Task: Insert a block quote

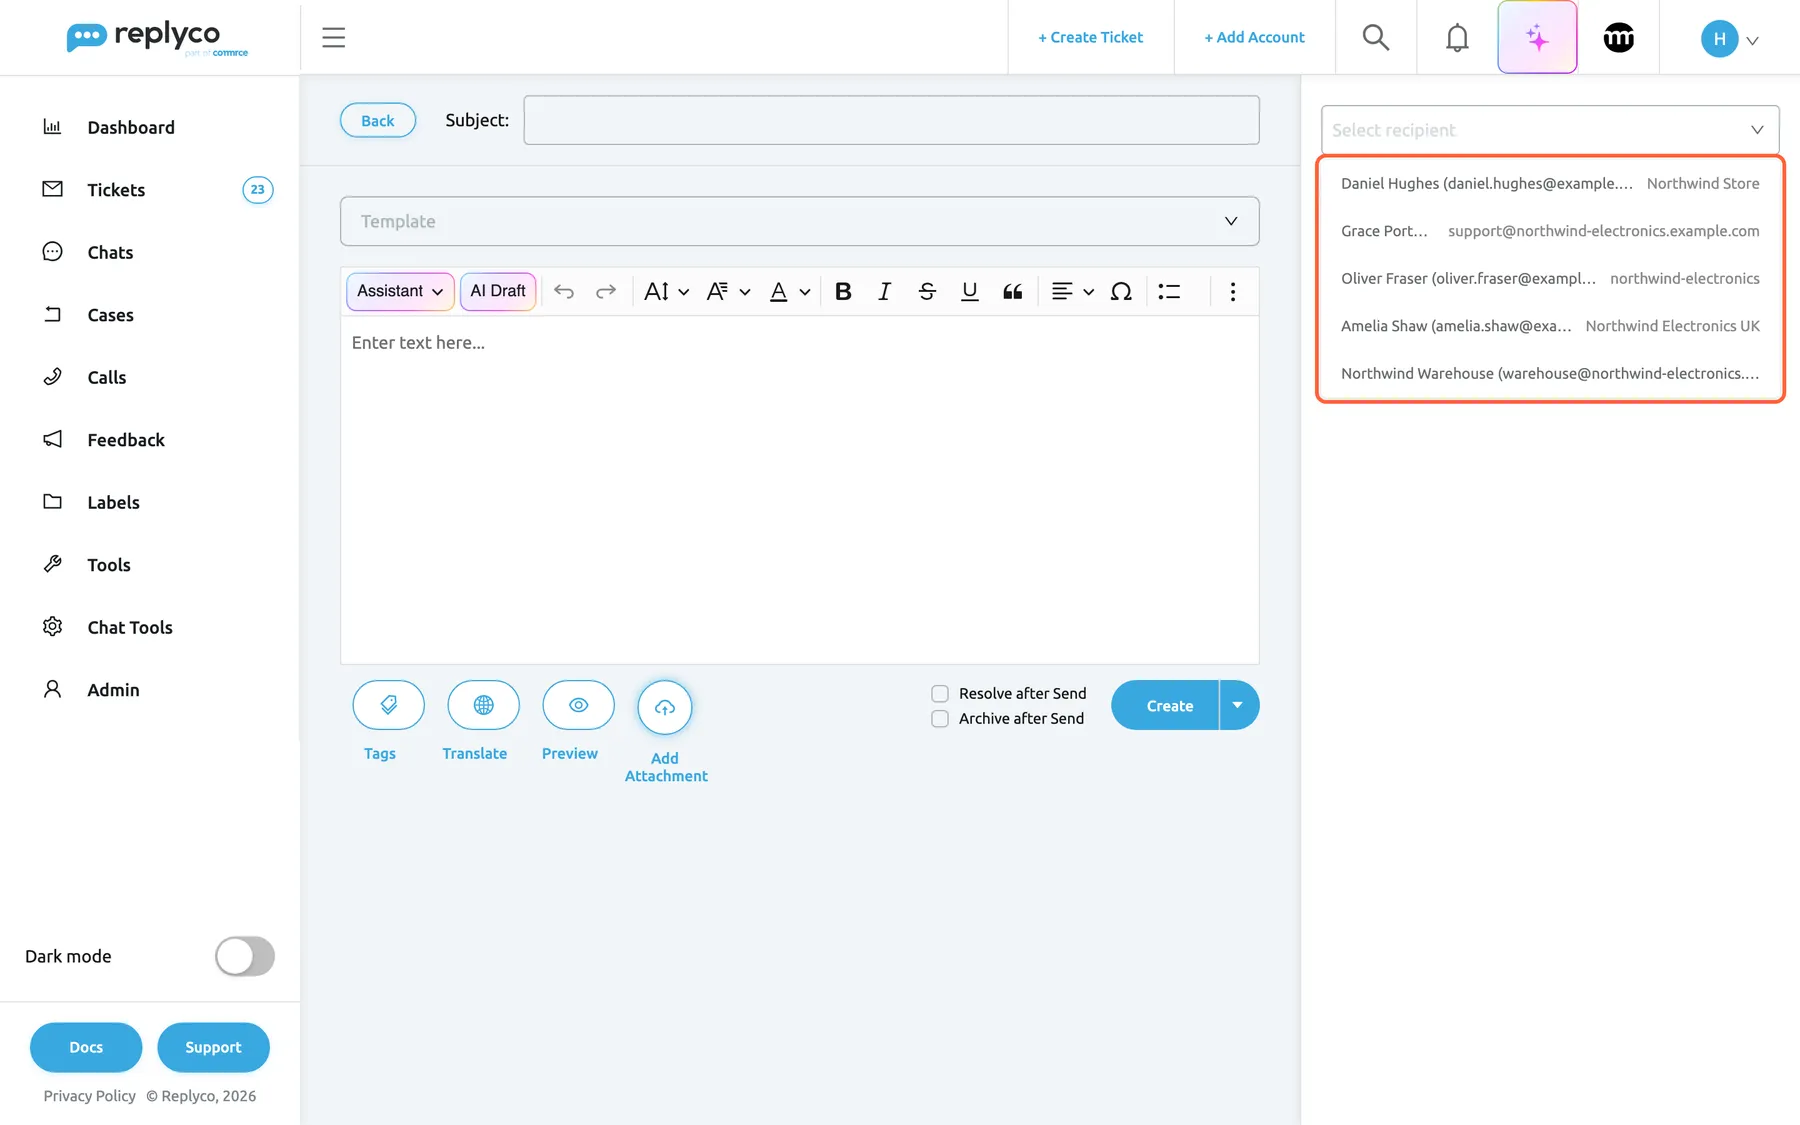Action: (1012, 291)
